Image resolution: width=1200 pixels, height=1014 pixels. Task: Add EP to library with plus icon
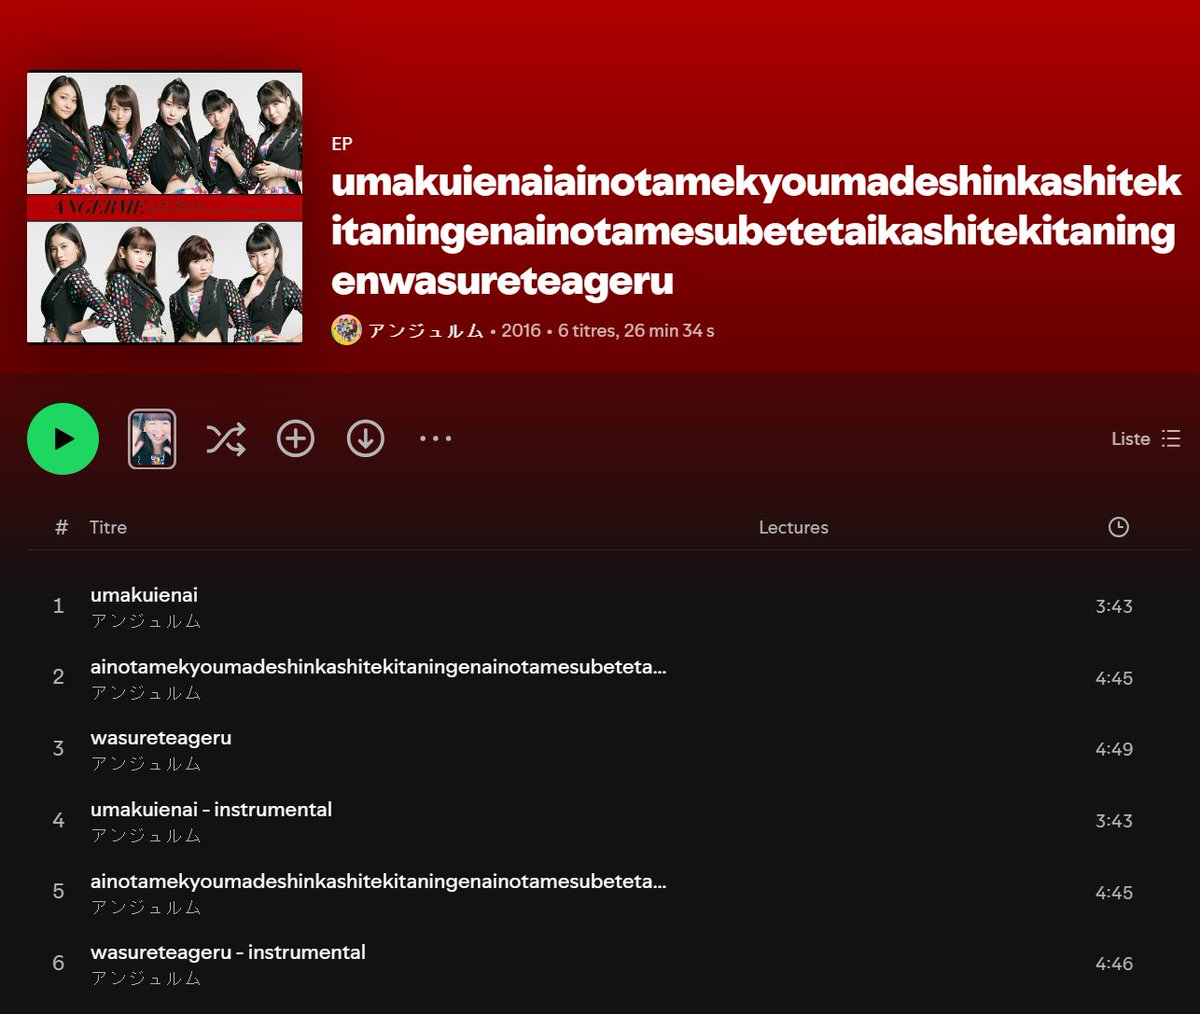click(x=295, y=439)
